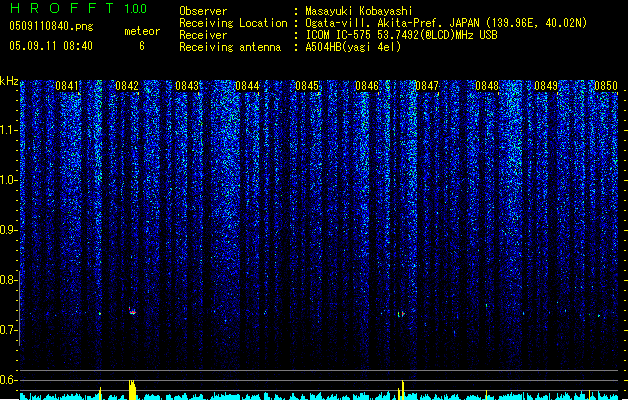
Task: Click the 0841 time marker
Action: click(x=67, y=86)
